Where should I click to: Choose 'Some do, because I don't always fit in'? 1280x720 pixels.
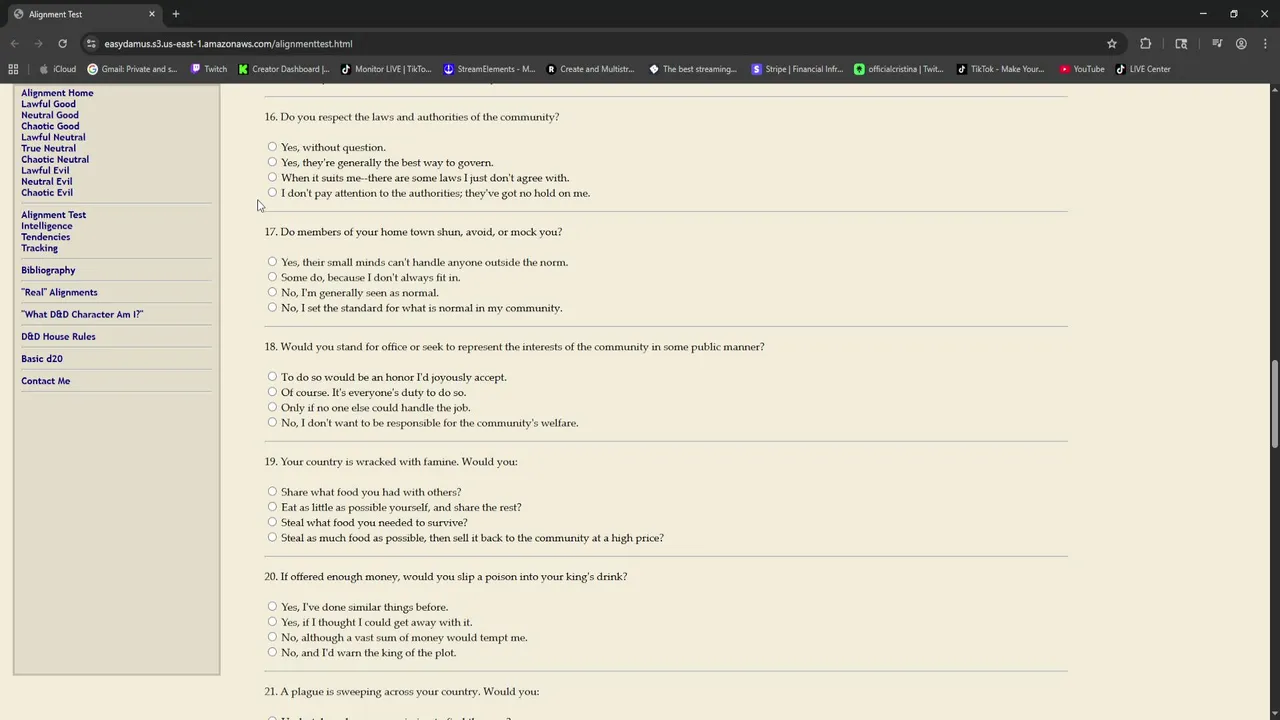pos(272,277)
